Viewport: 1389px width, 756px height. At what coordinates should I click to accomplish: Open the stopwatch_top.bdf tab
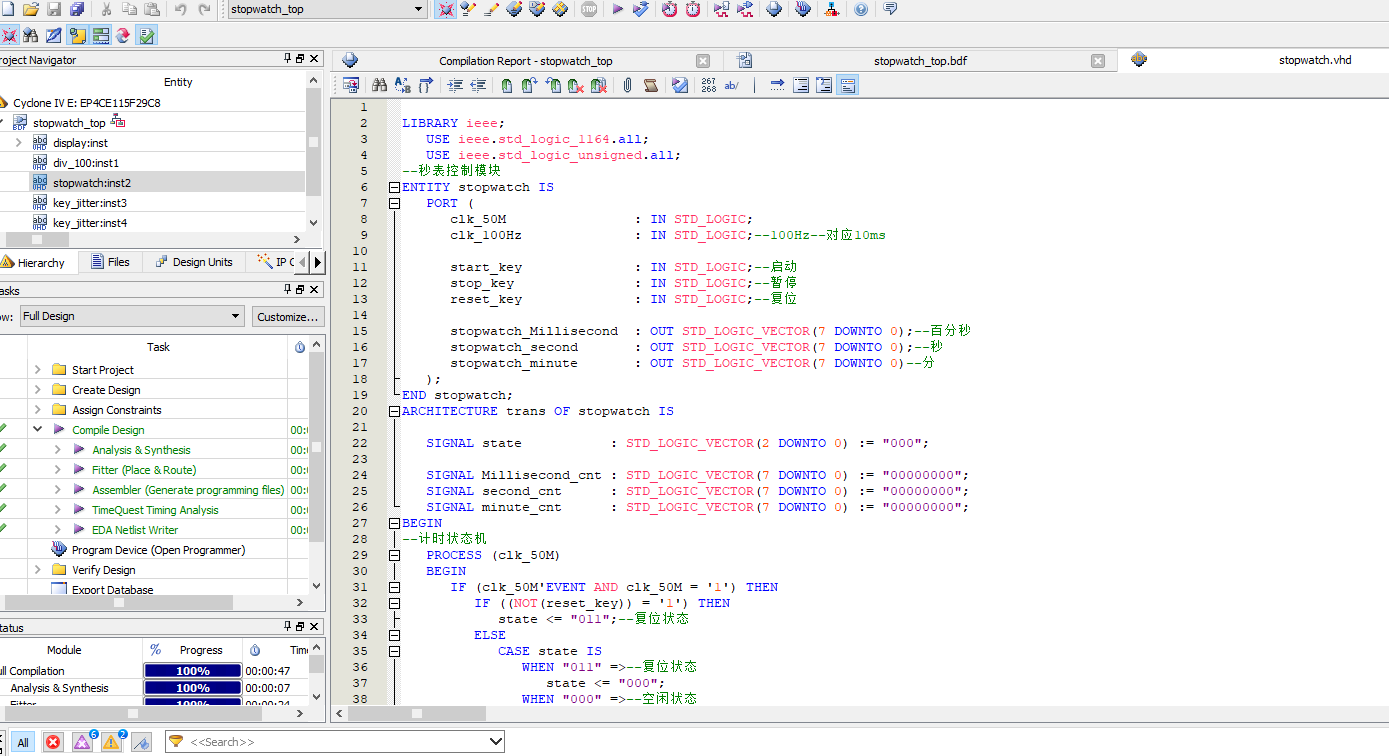click(920, 61)
